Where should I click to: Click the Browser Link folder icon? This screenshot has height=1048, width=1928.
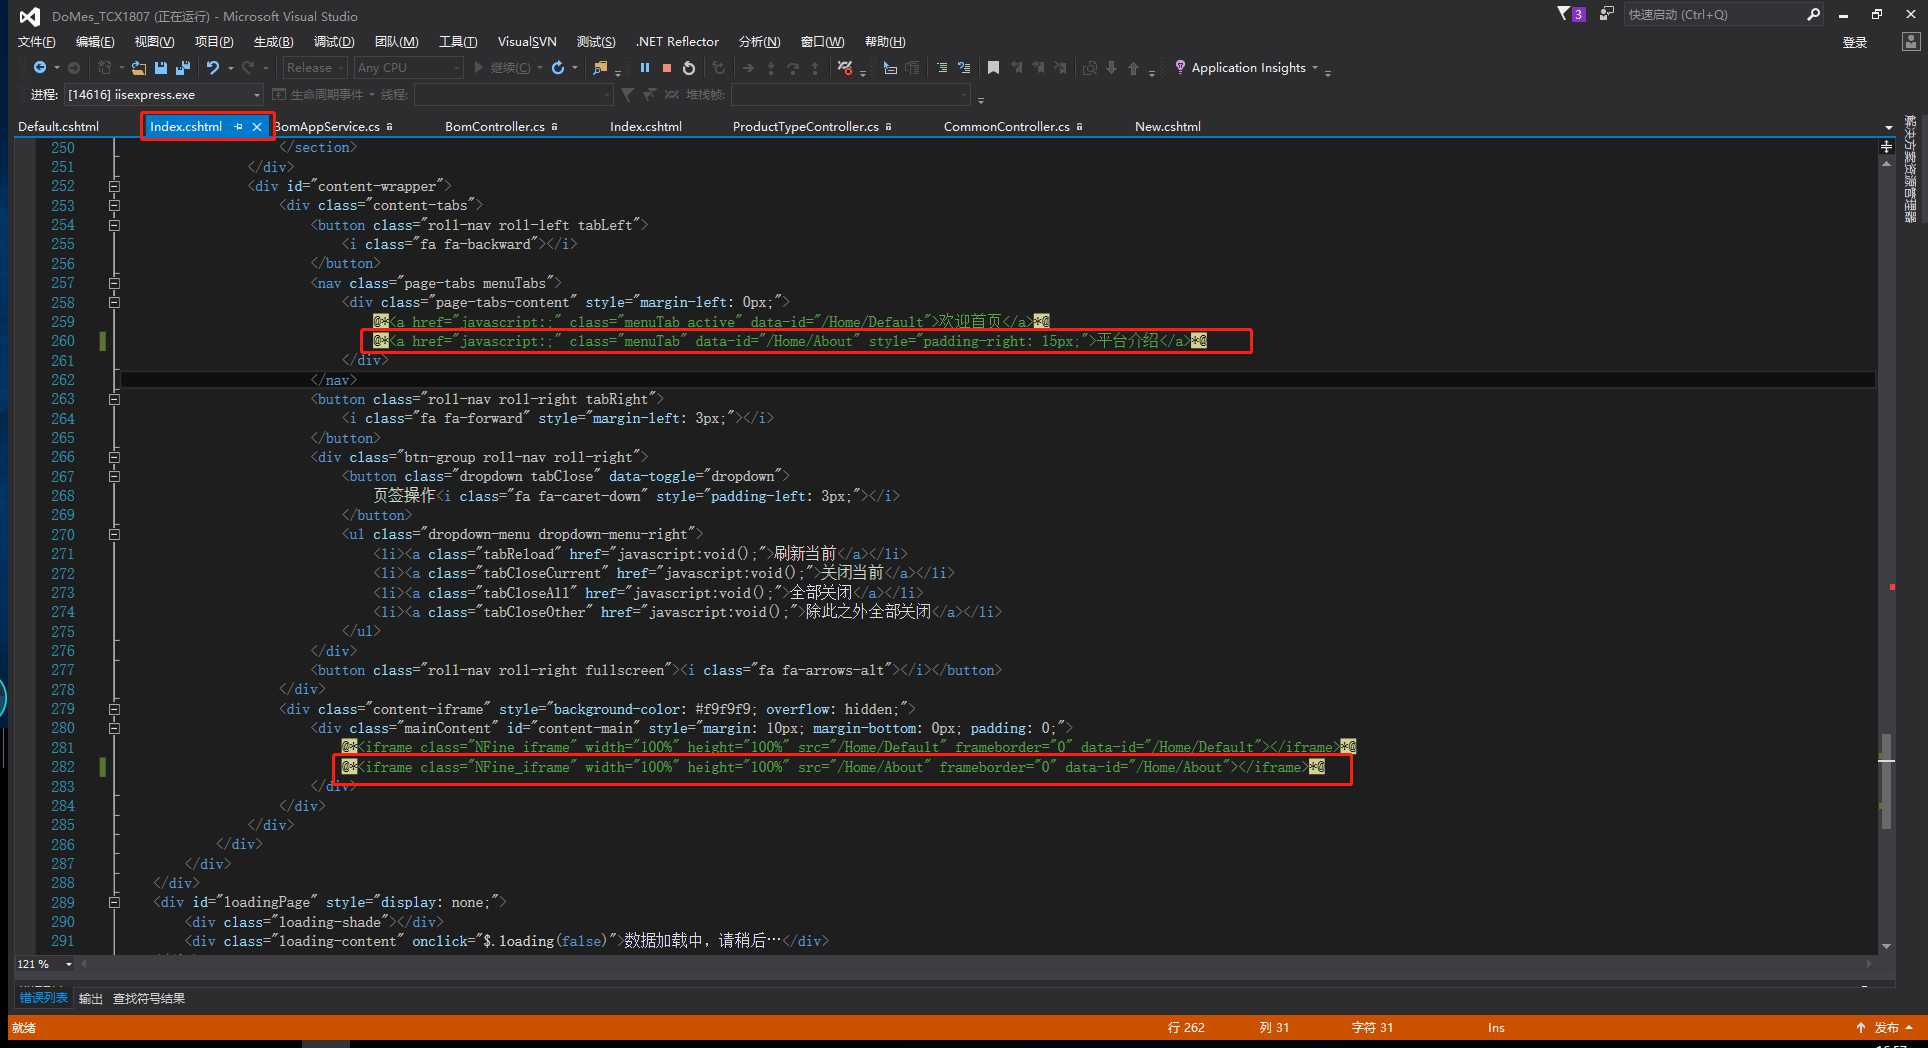coord(600,67)
